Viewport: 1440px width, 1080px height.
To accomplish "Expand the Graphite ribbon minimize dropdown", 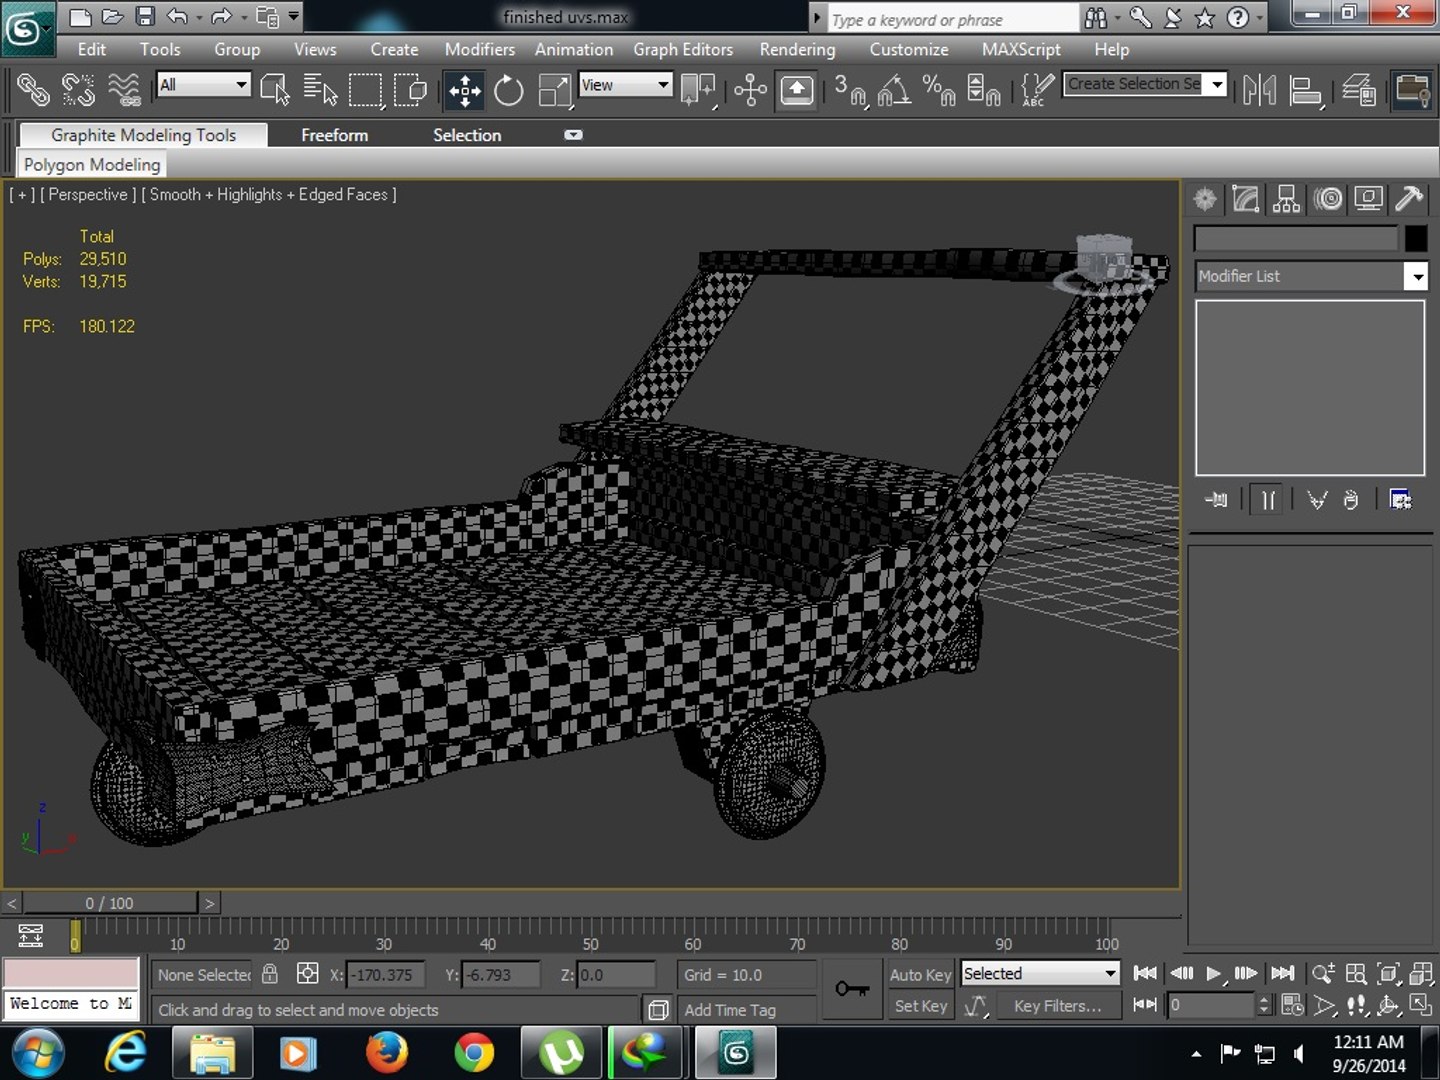I will (573, 135).
